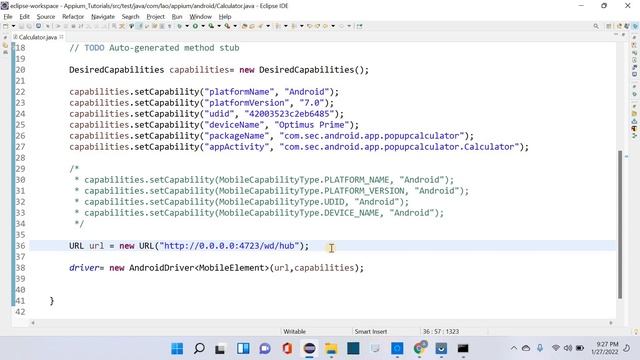
Task: Select the Calculator.java editor tab
Action: [x=37, y=37]
